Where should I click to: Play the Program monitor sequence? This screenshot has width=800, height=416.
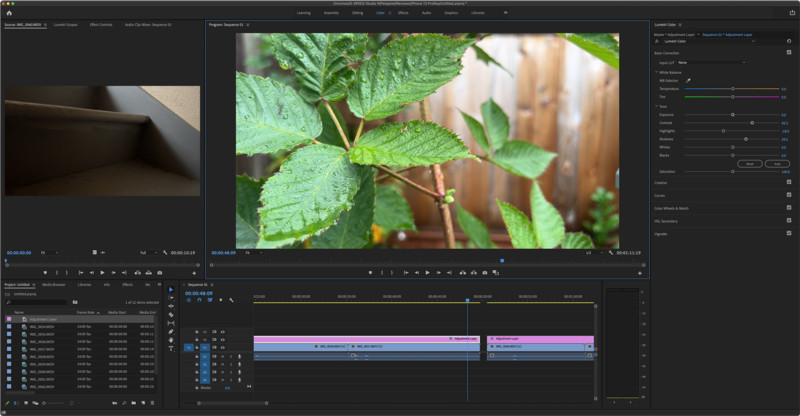coord(428,273)
